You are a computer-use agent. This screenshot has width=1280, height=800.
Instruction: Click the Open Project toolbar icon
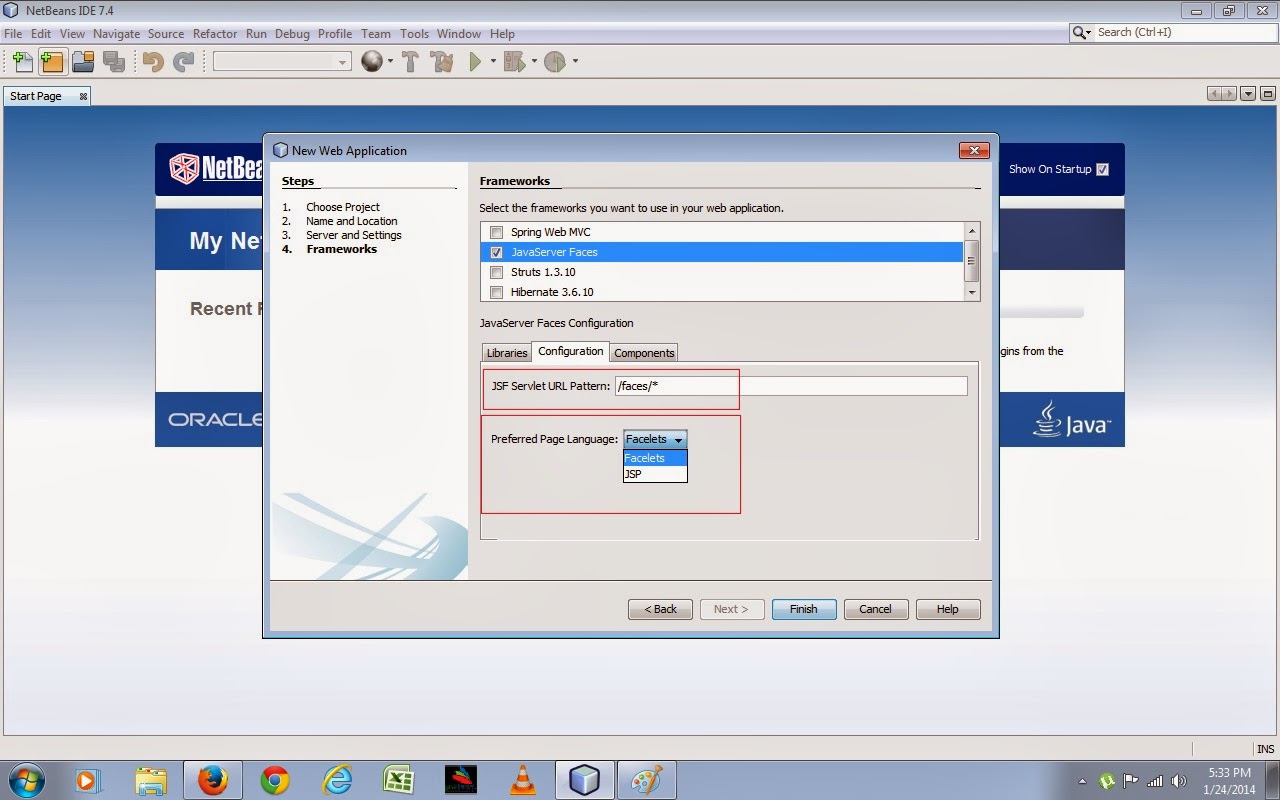pos(83,62)
